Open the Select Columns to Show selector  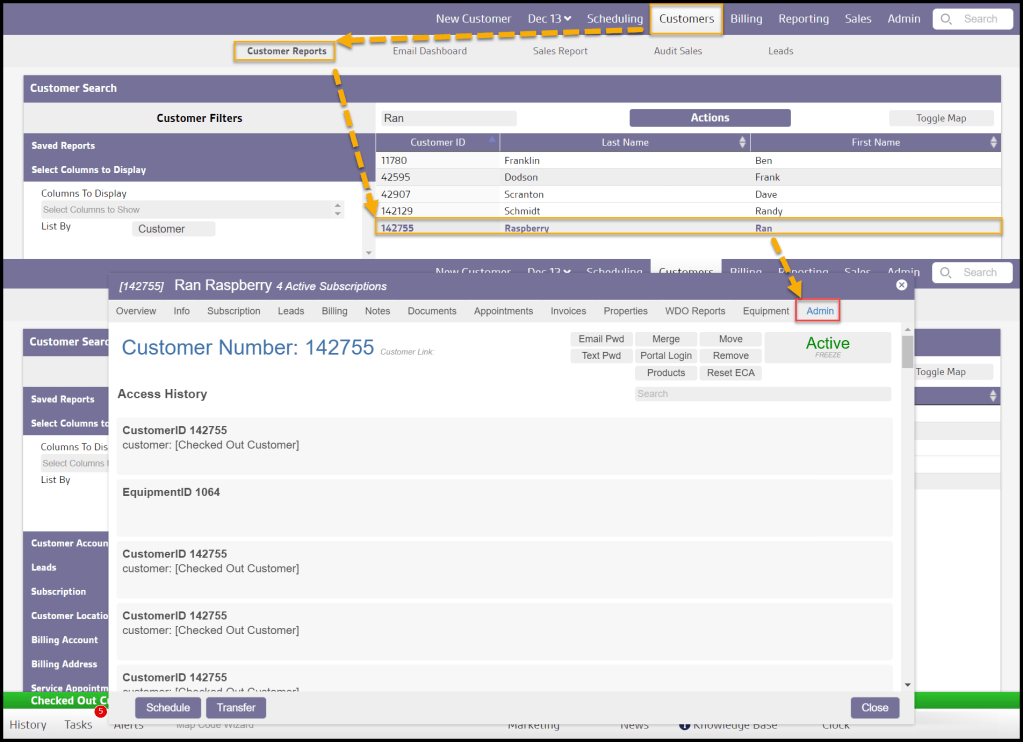coord(191,210)
